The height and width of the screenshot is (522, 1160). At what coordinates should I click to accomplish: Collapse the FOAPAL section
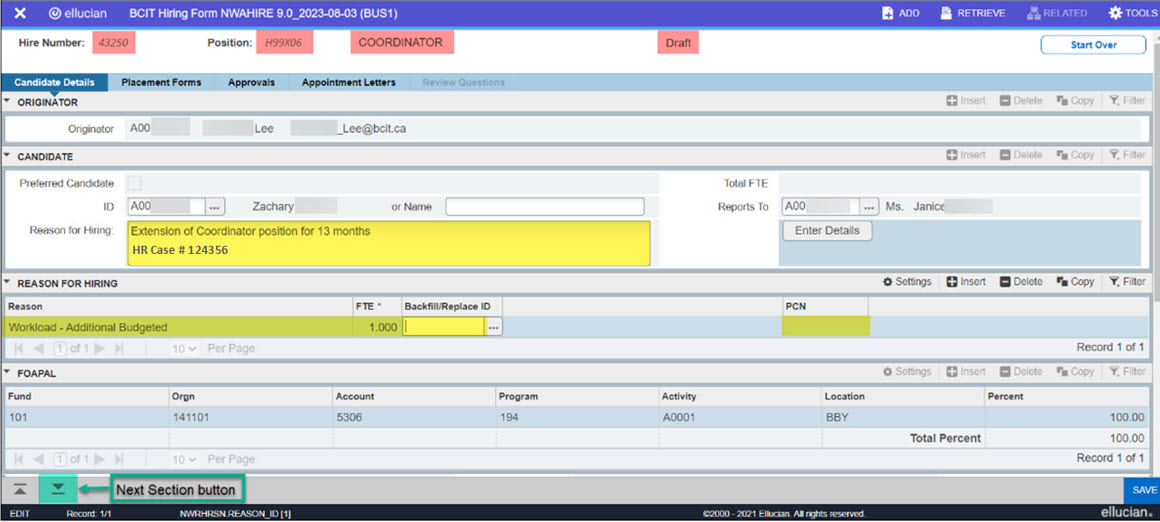click(x=7, y=373)
